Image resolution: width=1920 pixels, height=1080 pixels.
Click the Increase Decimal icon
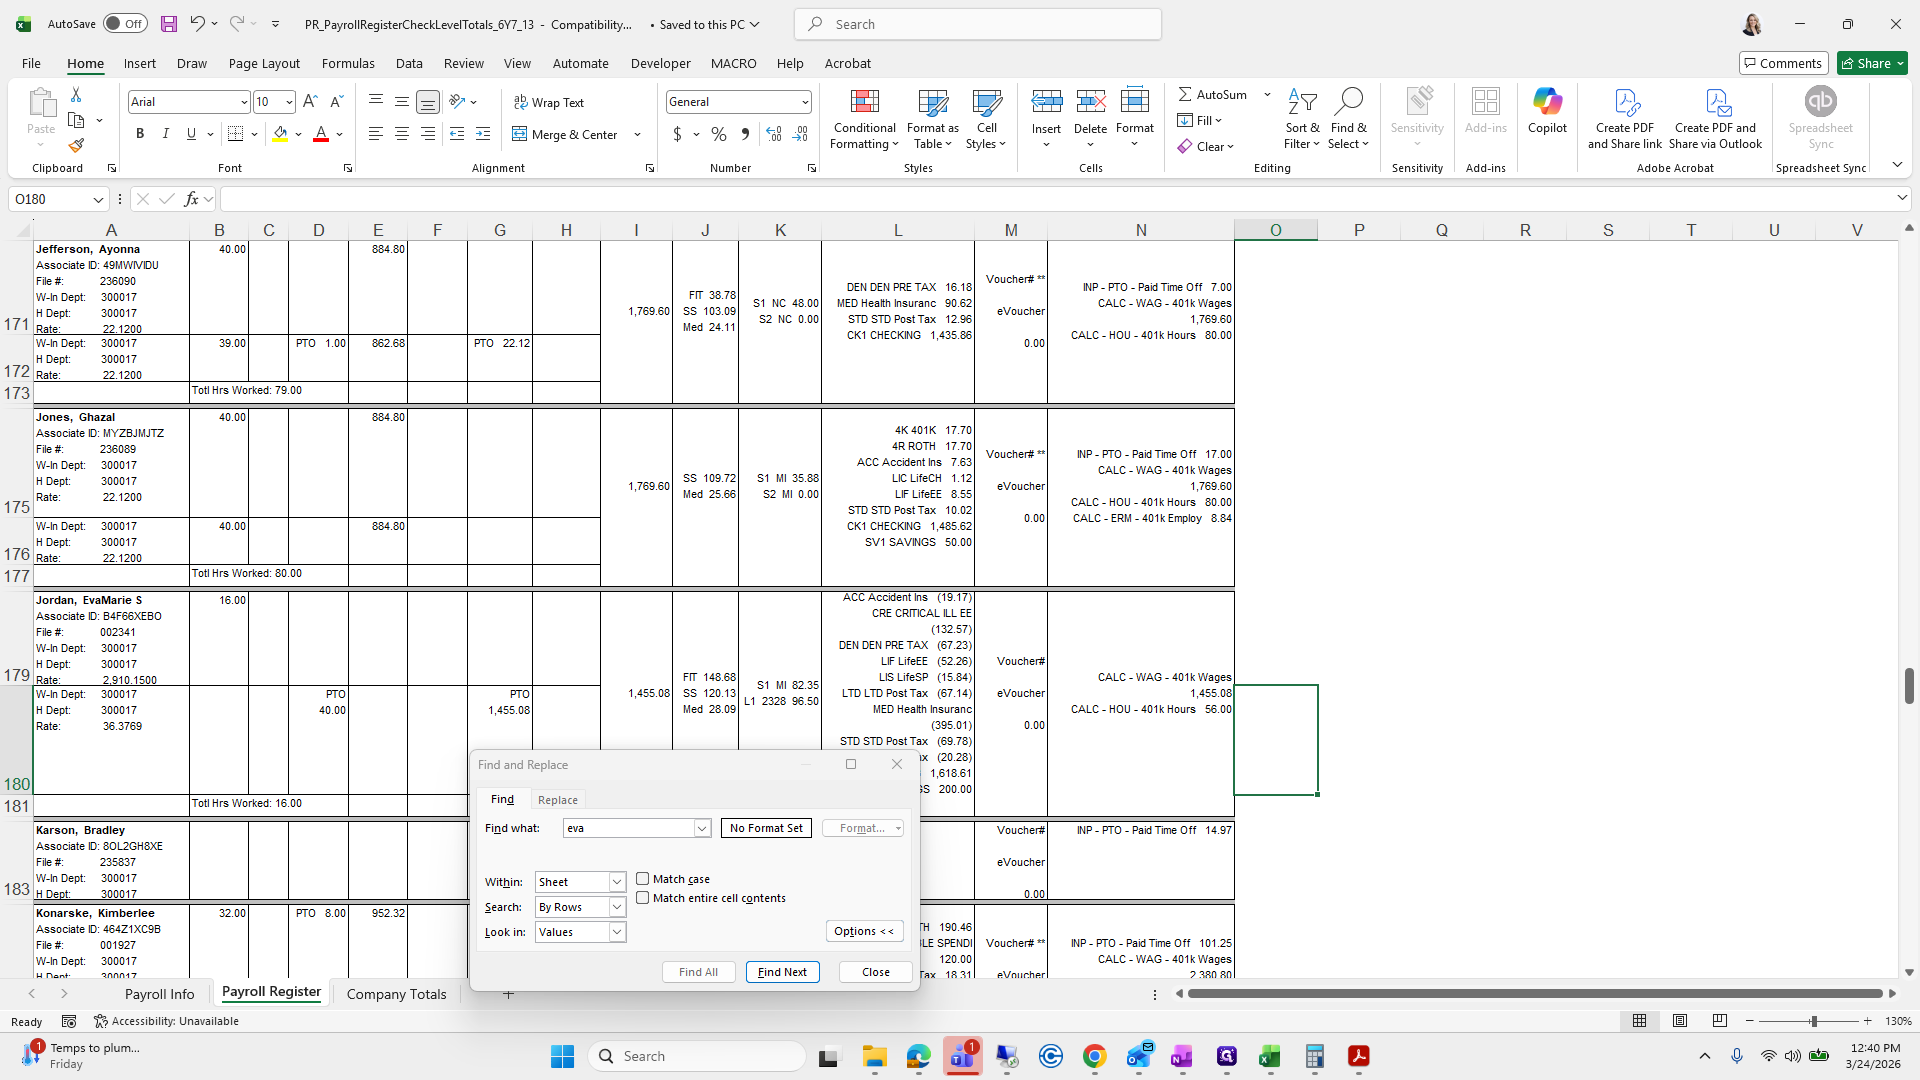(x=773, y=134)
